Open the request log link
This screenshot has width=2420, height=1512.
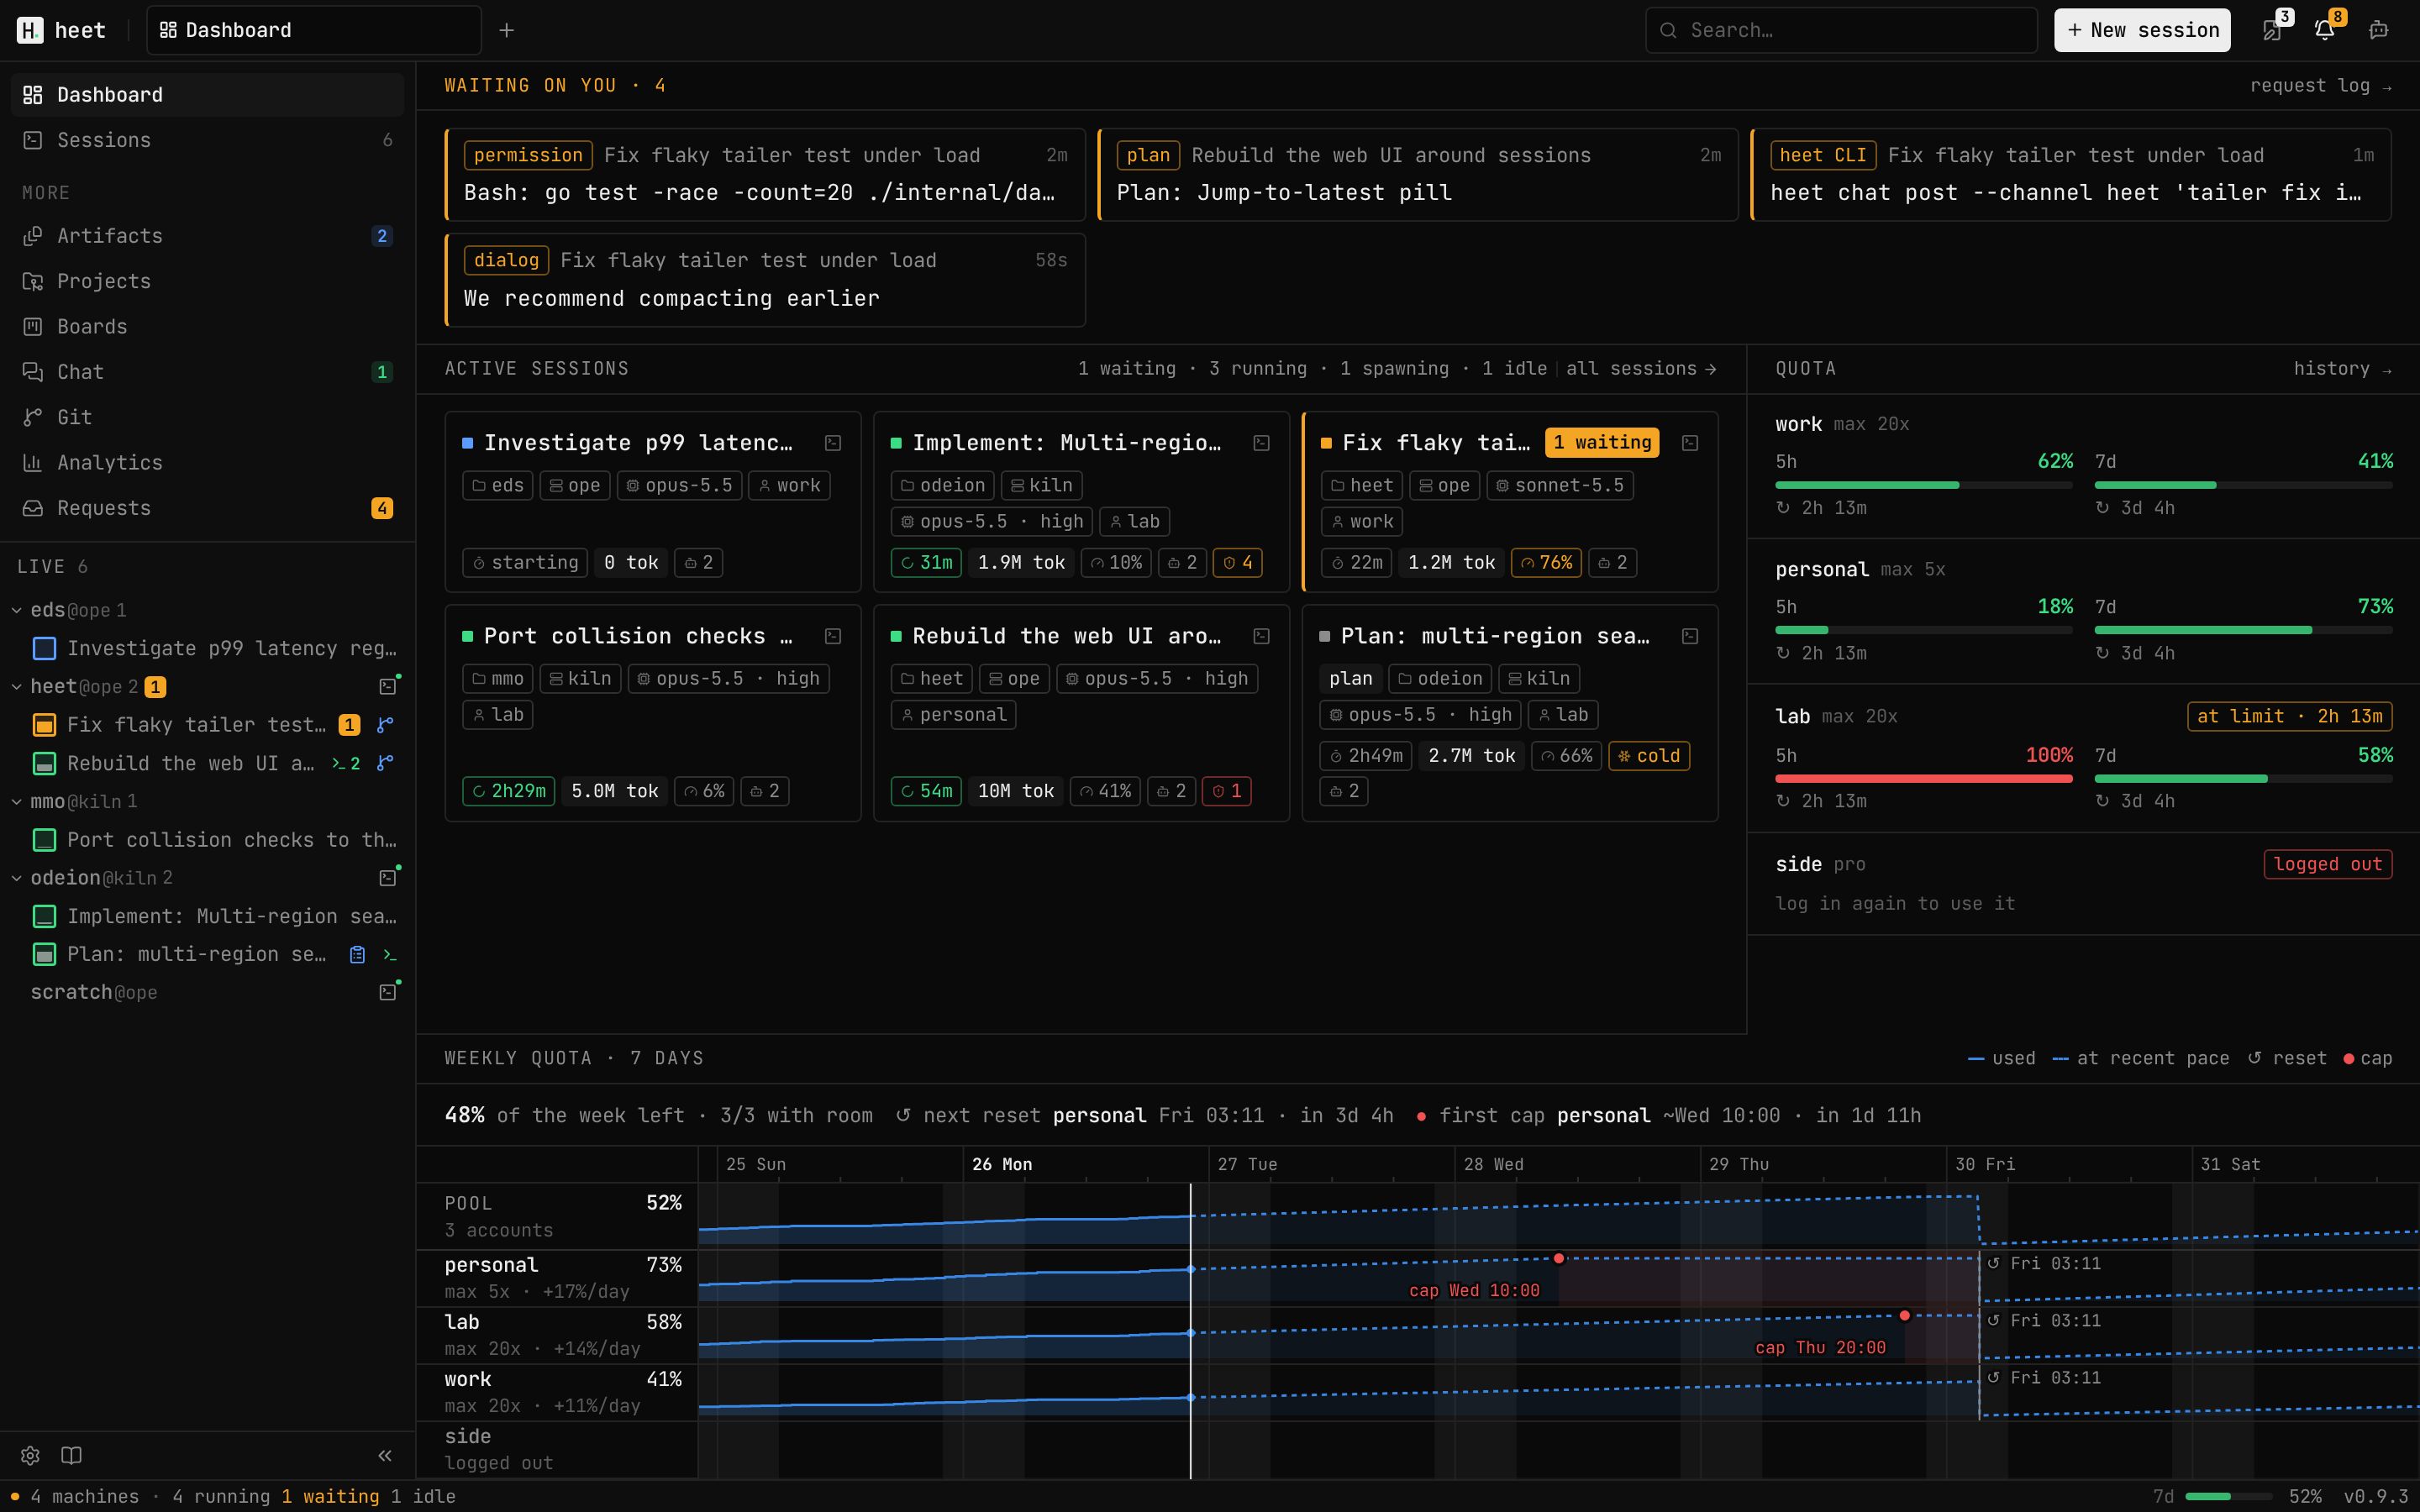click(2320, 85)
